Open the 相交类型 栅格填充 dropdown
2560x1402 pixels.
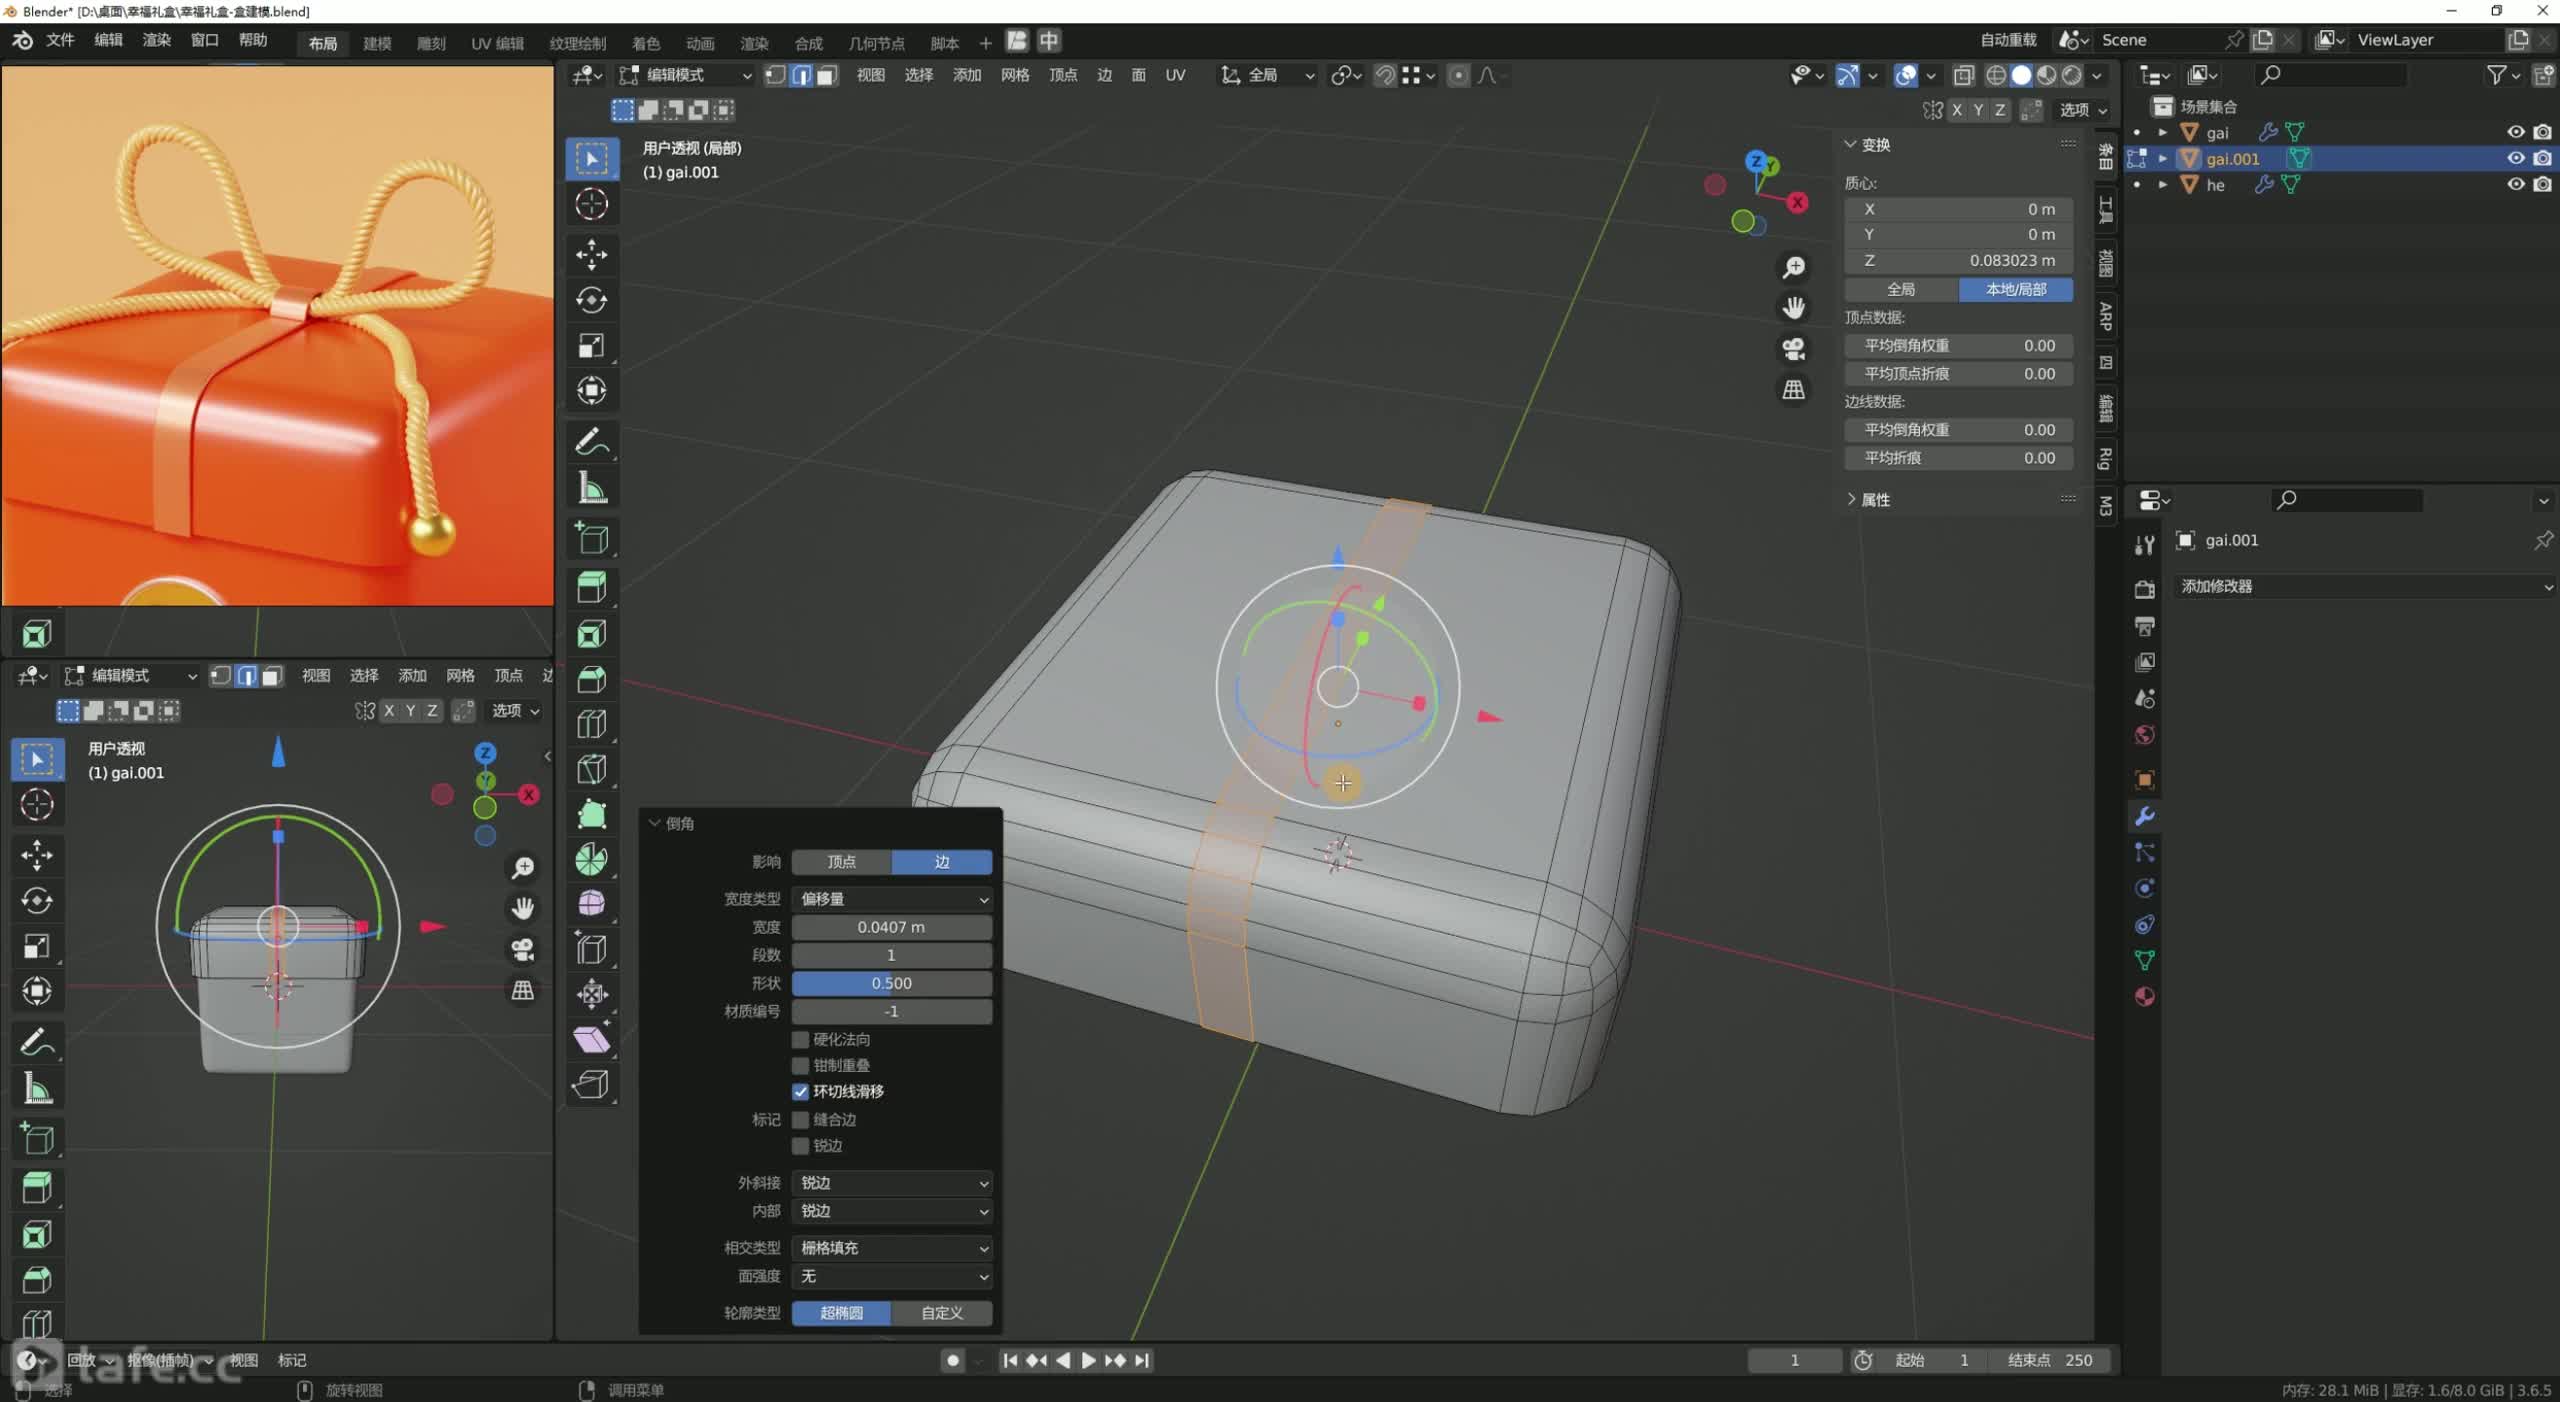point(892,1247)
